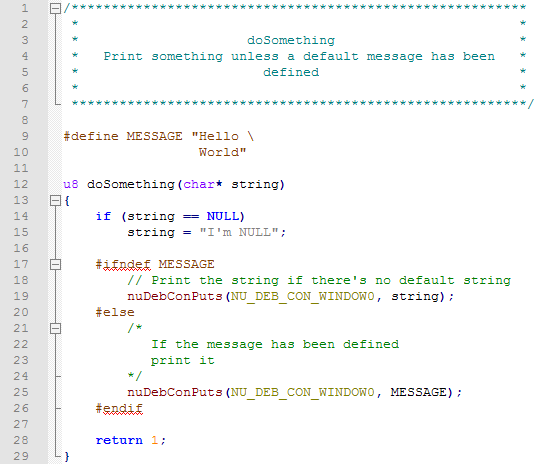Image resolution: width=541 pixels, height=464 pixels.
Task: Click the word 'defined' on comment line 5
Action: click(291, 72)
